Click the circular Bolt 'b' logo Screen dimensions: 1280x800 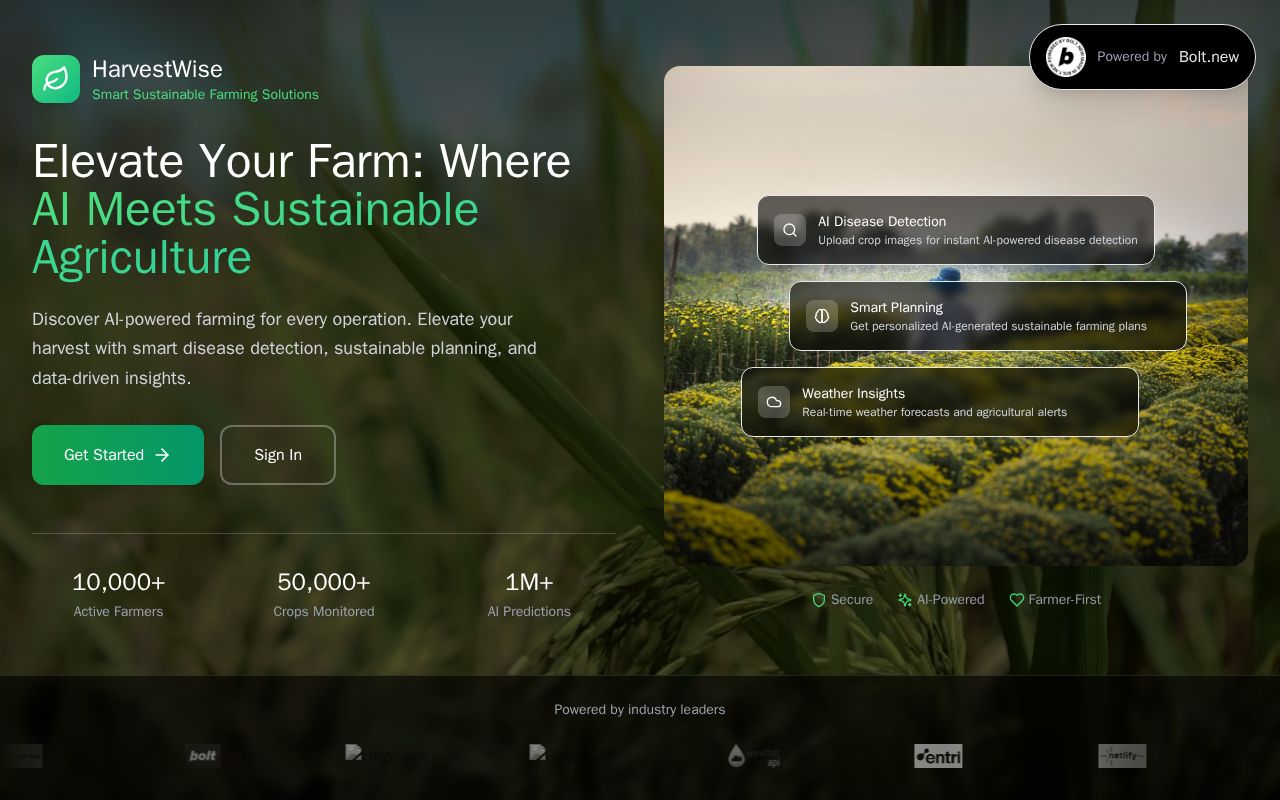(x=1066, y=57)
